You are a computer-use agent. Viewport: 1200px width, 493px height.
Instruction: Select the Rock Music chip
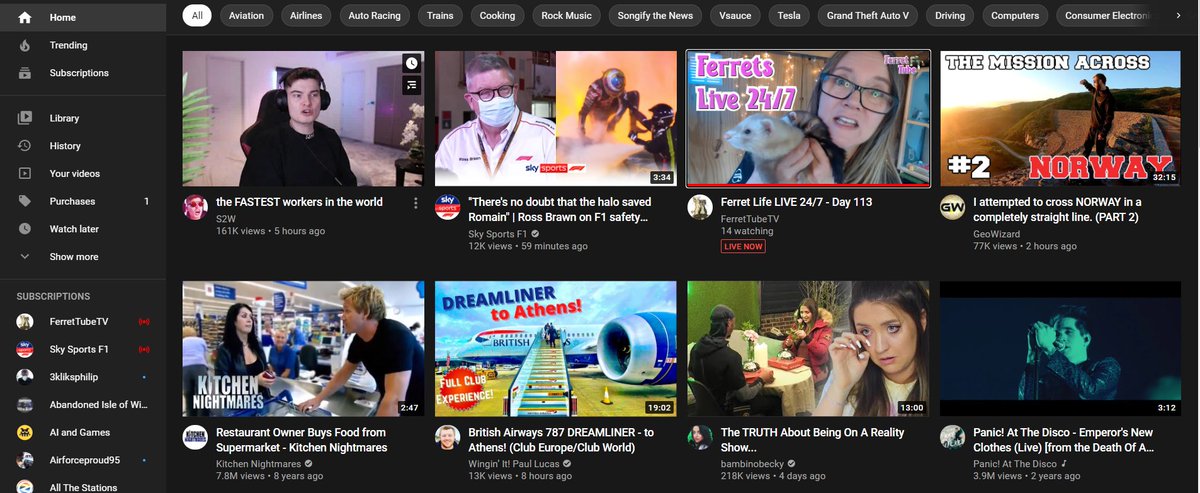(567, 16)
